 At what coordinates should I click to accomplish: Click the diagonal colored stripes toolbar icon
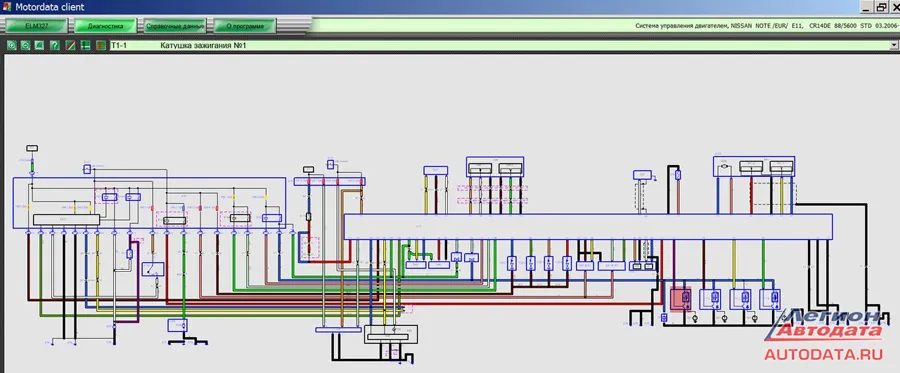[x=70, y=45]
